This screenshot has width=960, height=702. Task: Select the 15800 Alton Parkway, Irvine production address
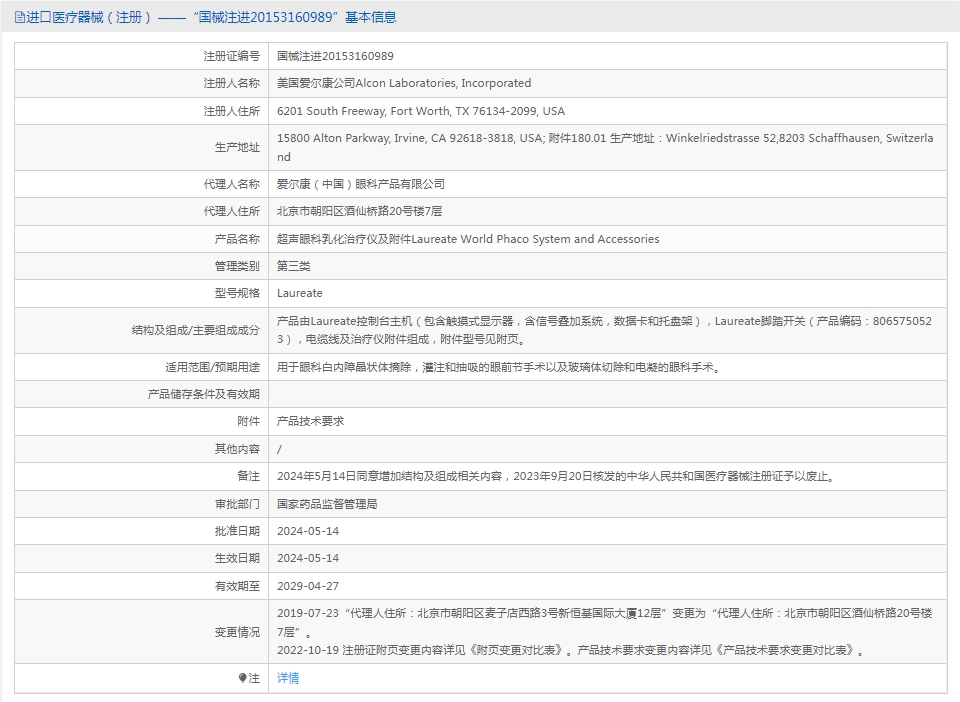coord(605,147)
